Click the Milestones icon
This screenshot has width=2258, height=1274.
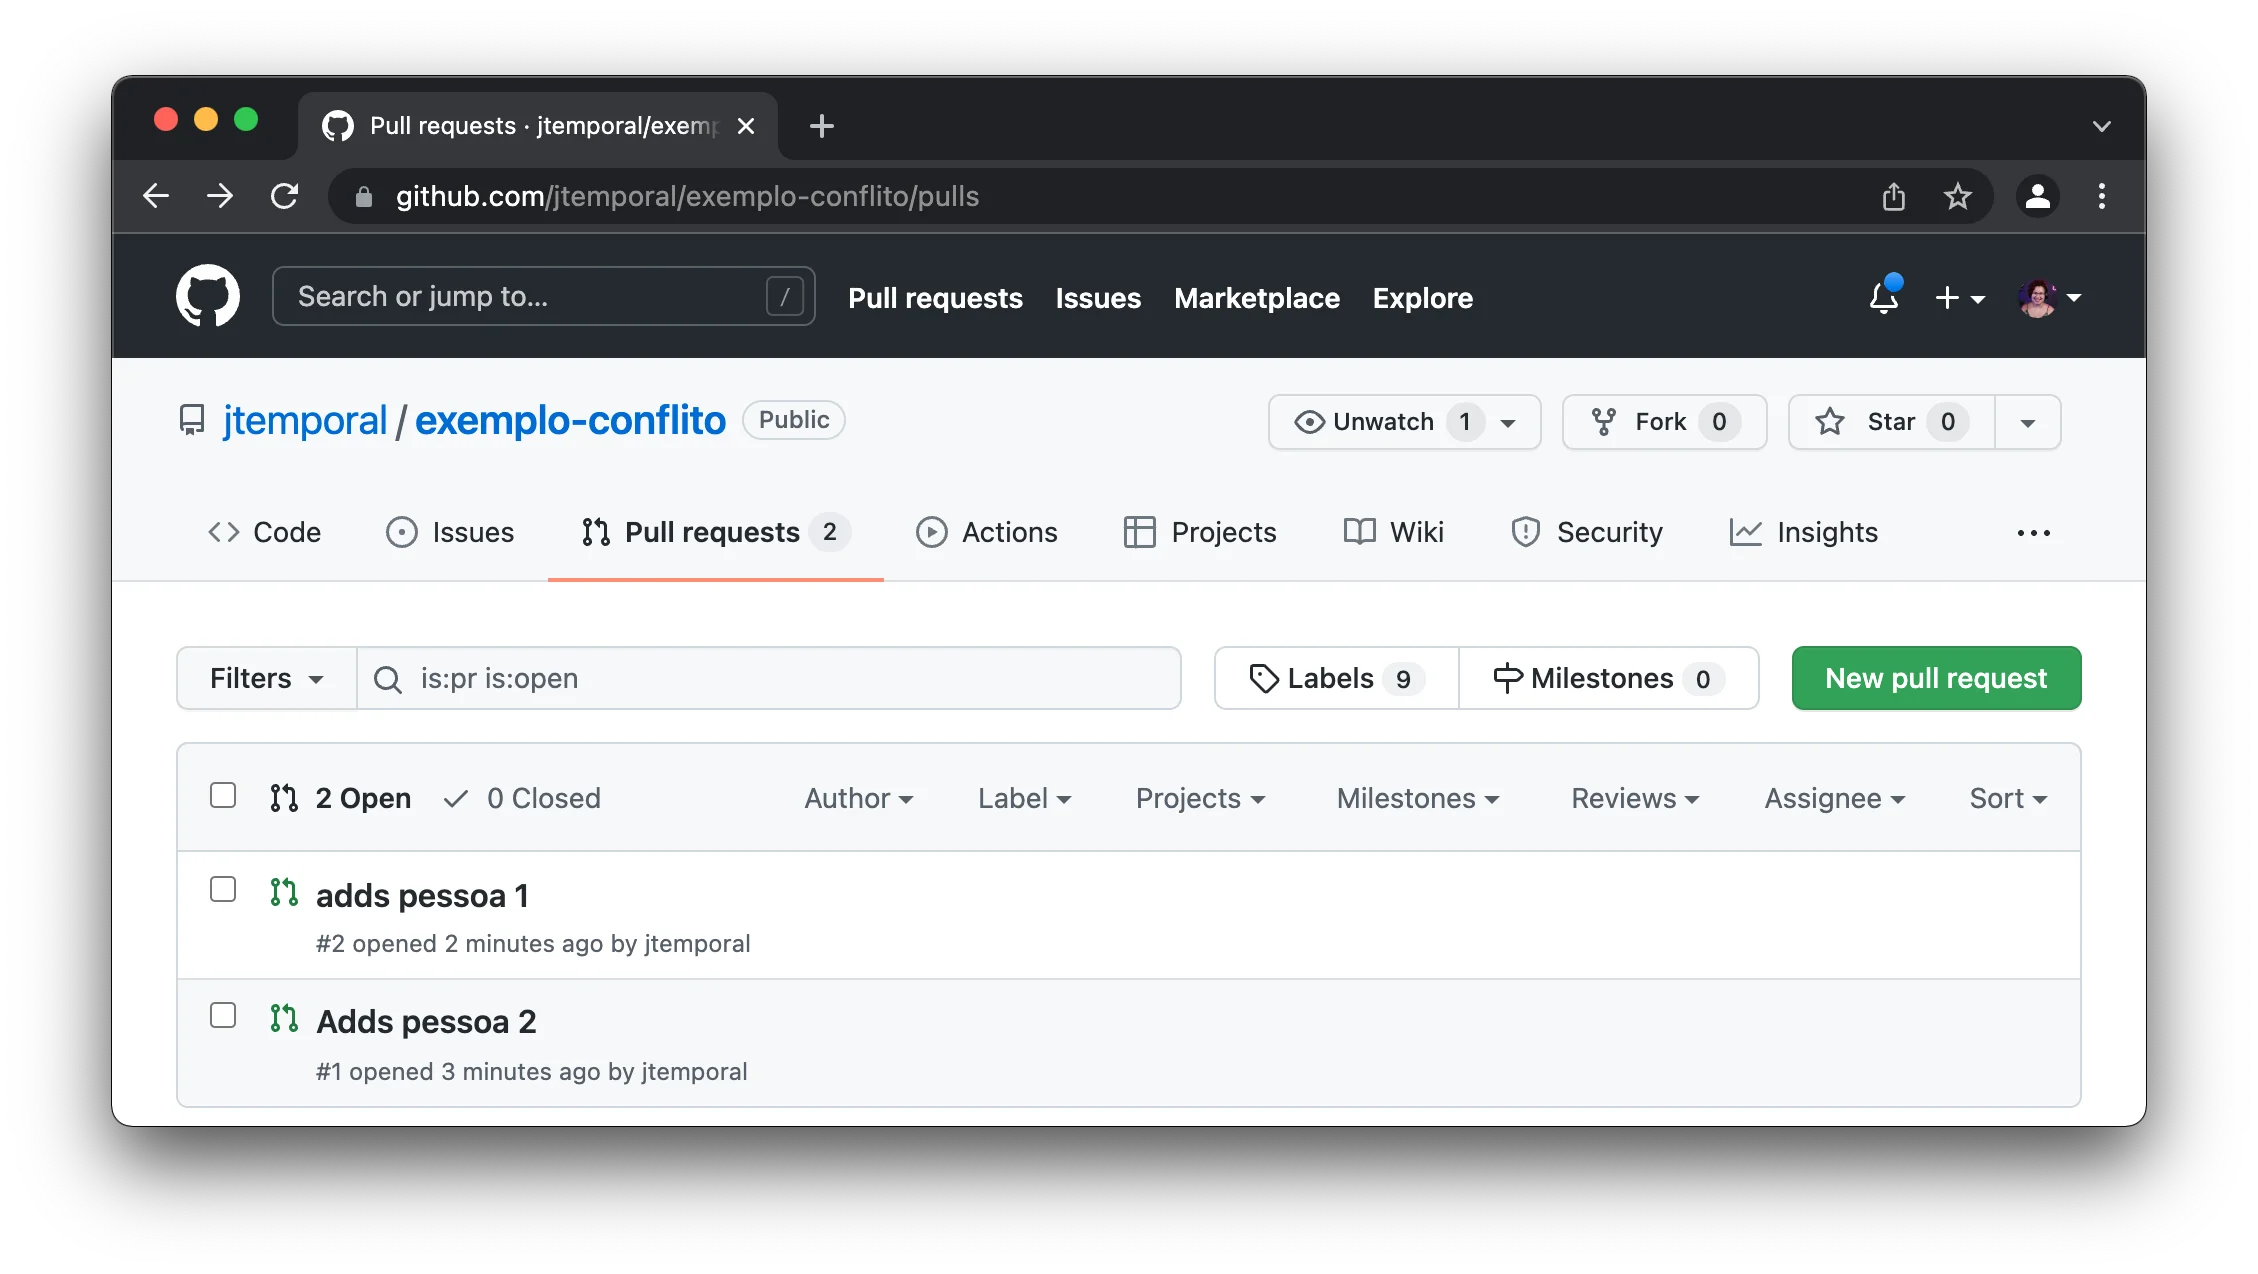click(x=1507, y=678)
